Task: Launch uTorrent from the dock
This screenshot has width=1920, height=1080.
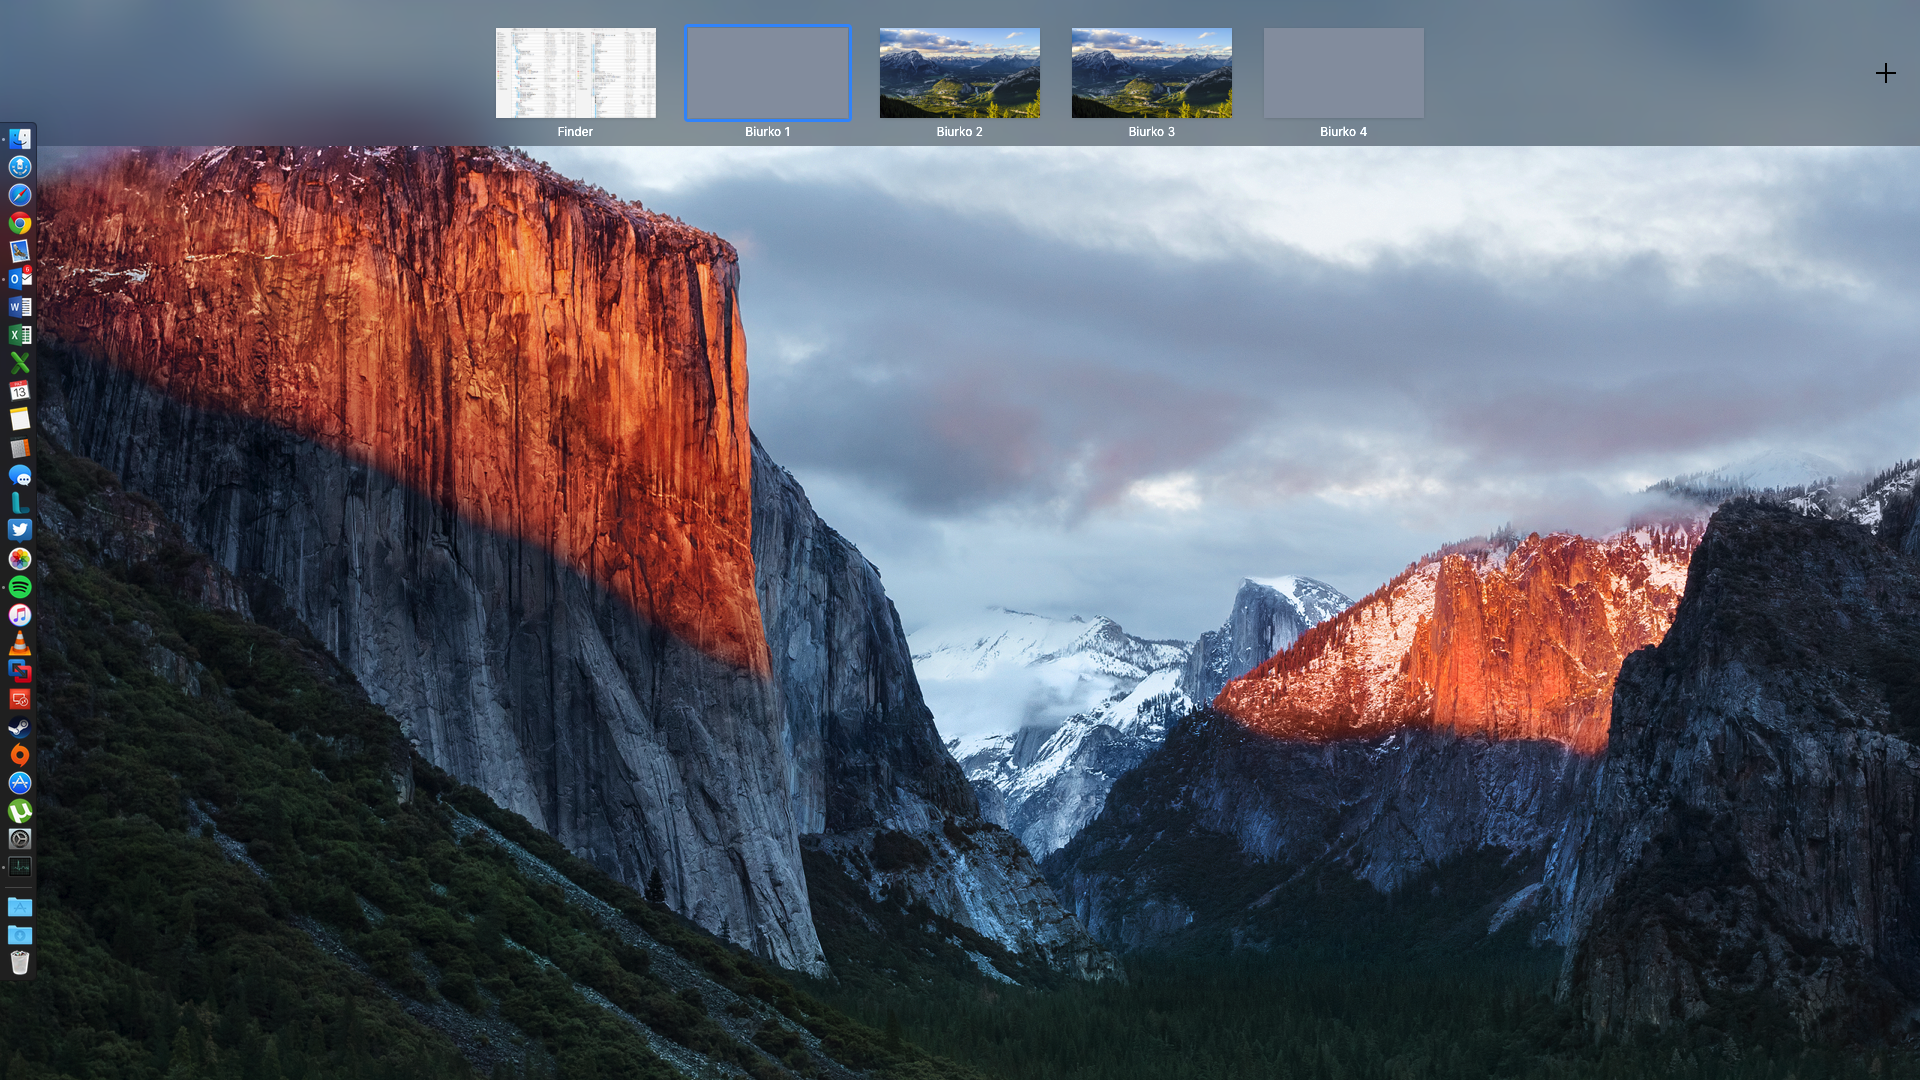Action: pos(20,811)
